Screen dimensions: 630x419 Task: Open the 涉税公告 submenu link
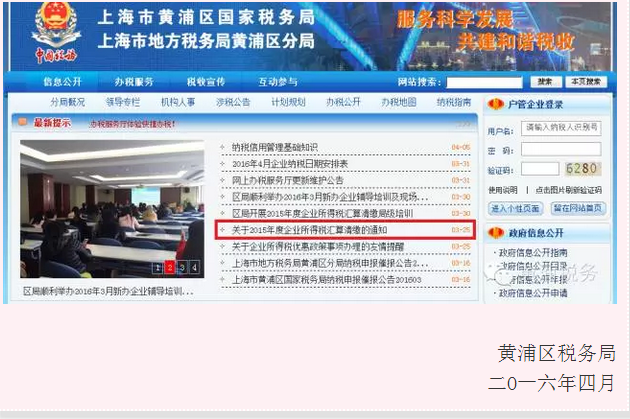[x=233, y=102]
